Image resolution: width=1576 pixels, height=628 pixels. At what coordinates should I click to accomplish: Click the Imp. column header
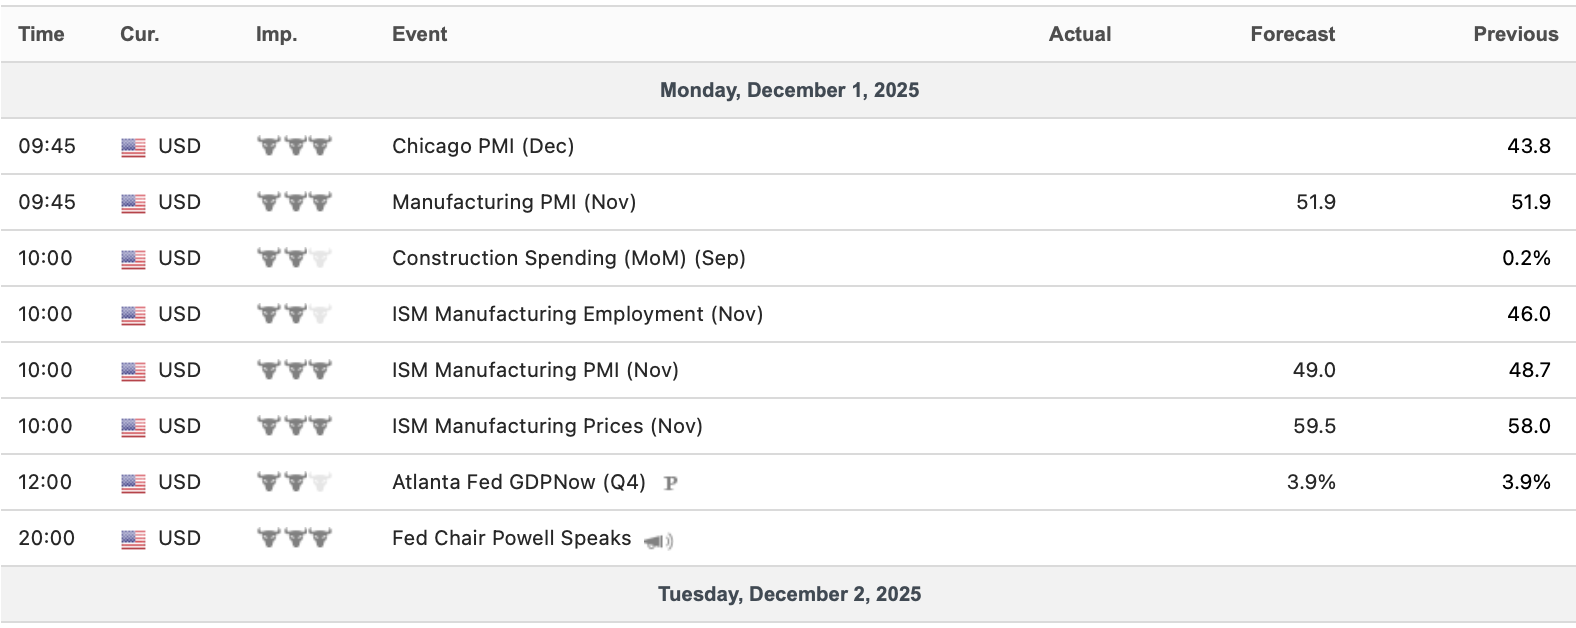(x=276, y=34)
